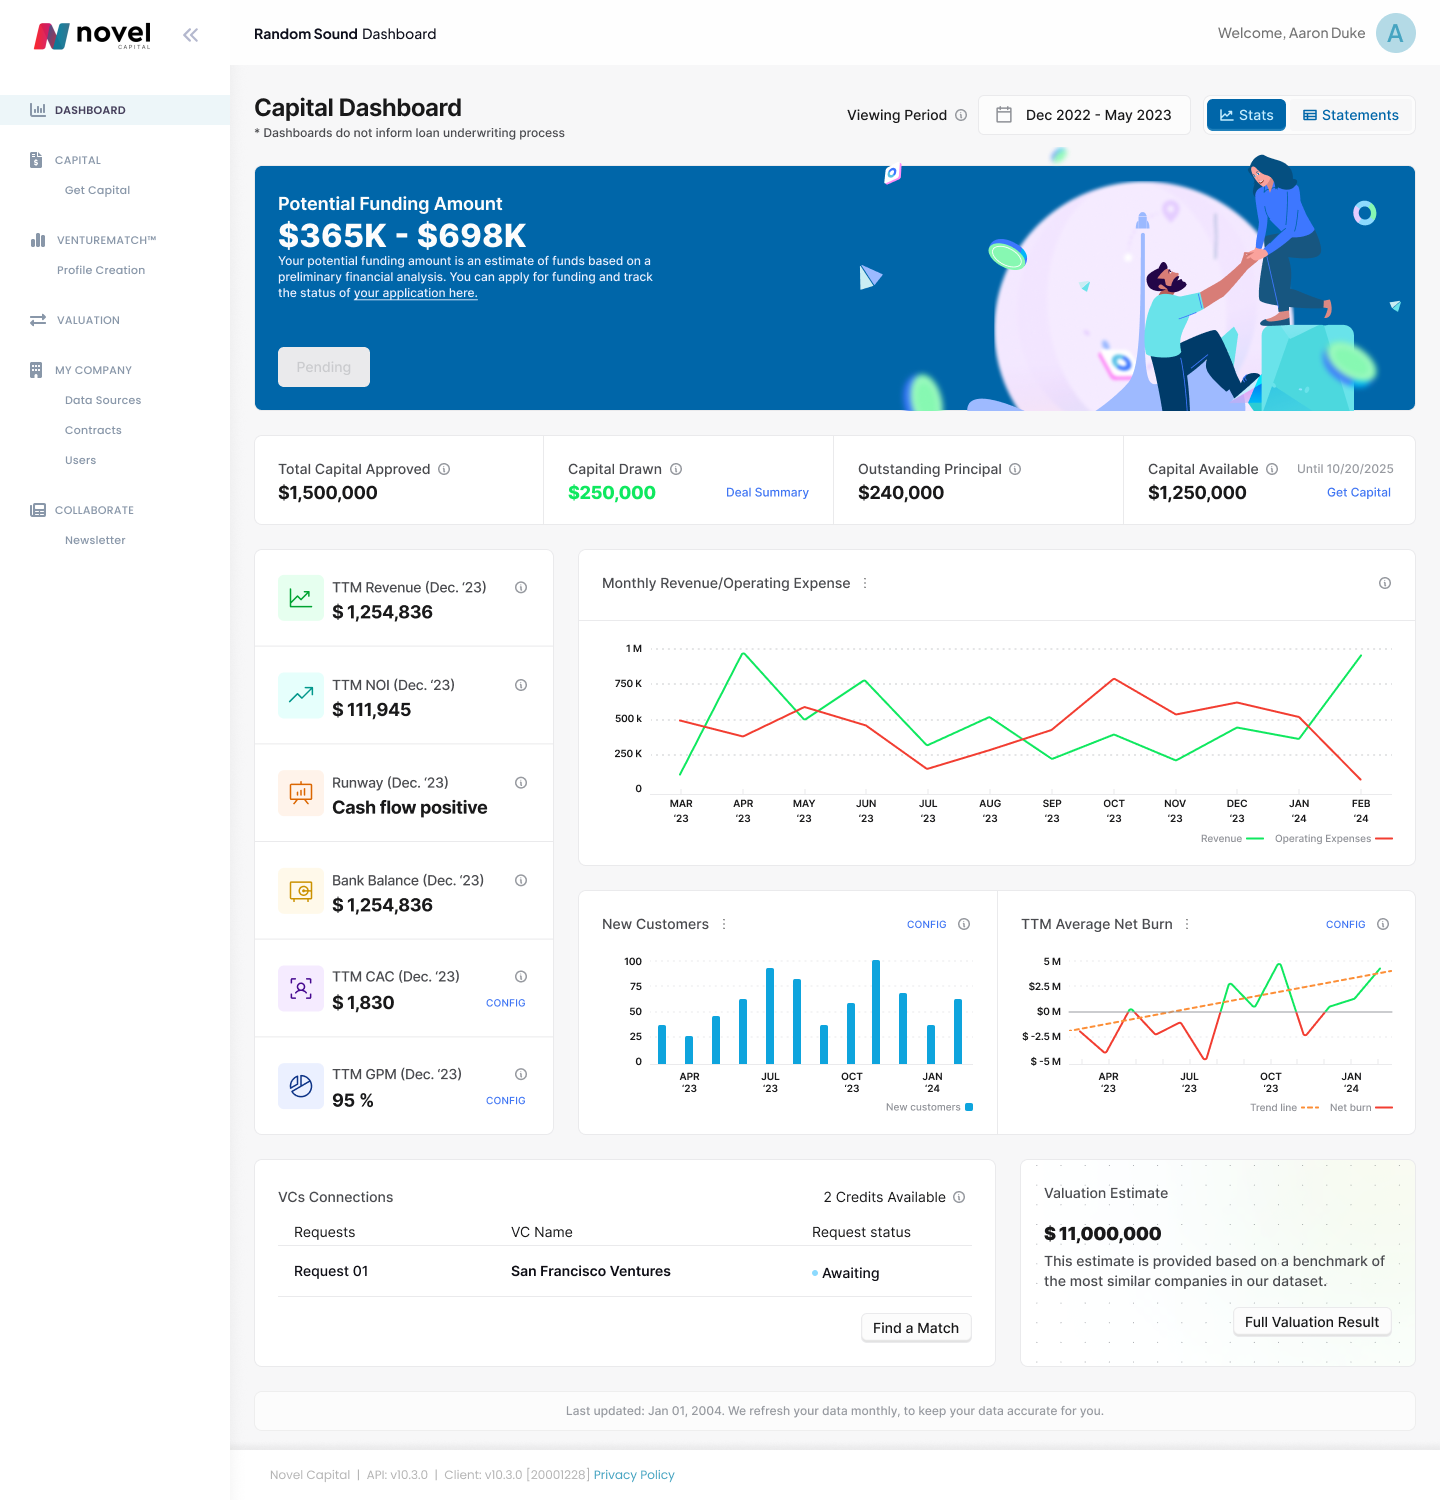Click the info icon on TTM CAC card

coord(521,976)
